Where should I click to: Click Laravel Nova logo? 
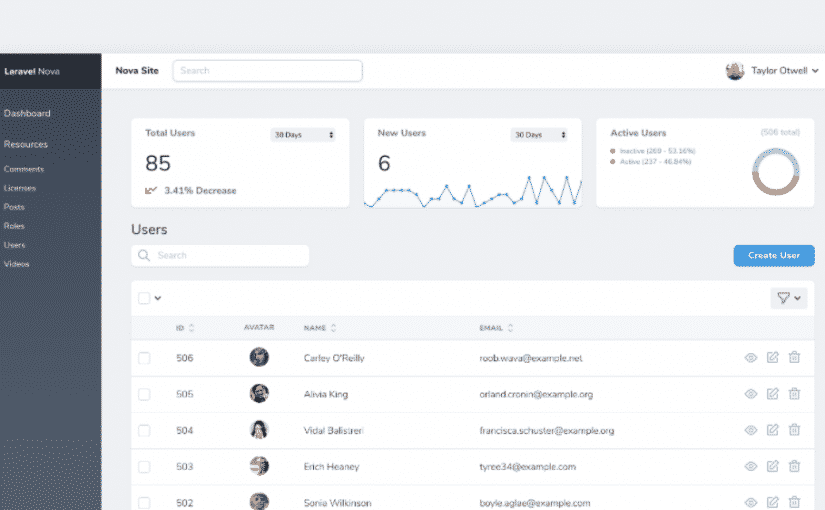tap(32, 71)
